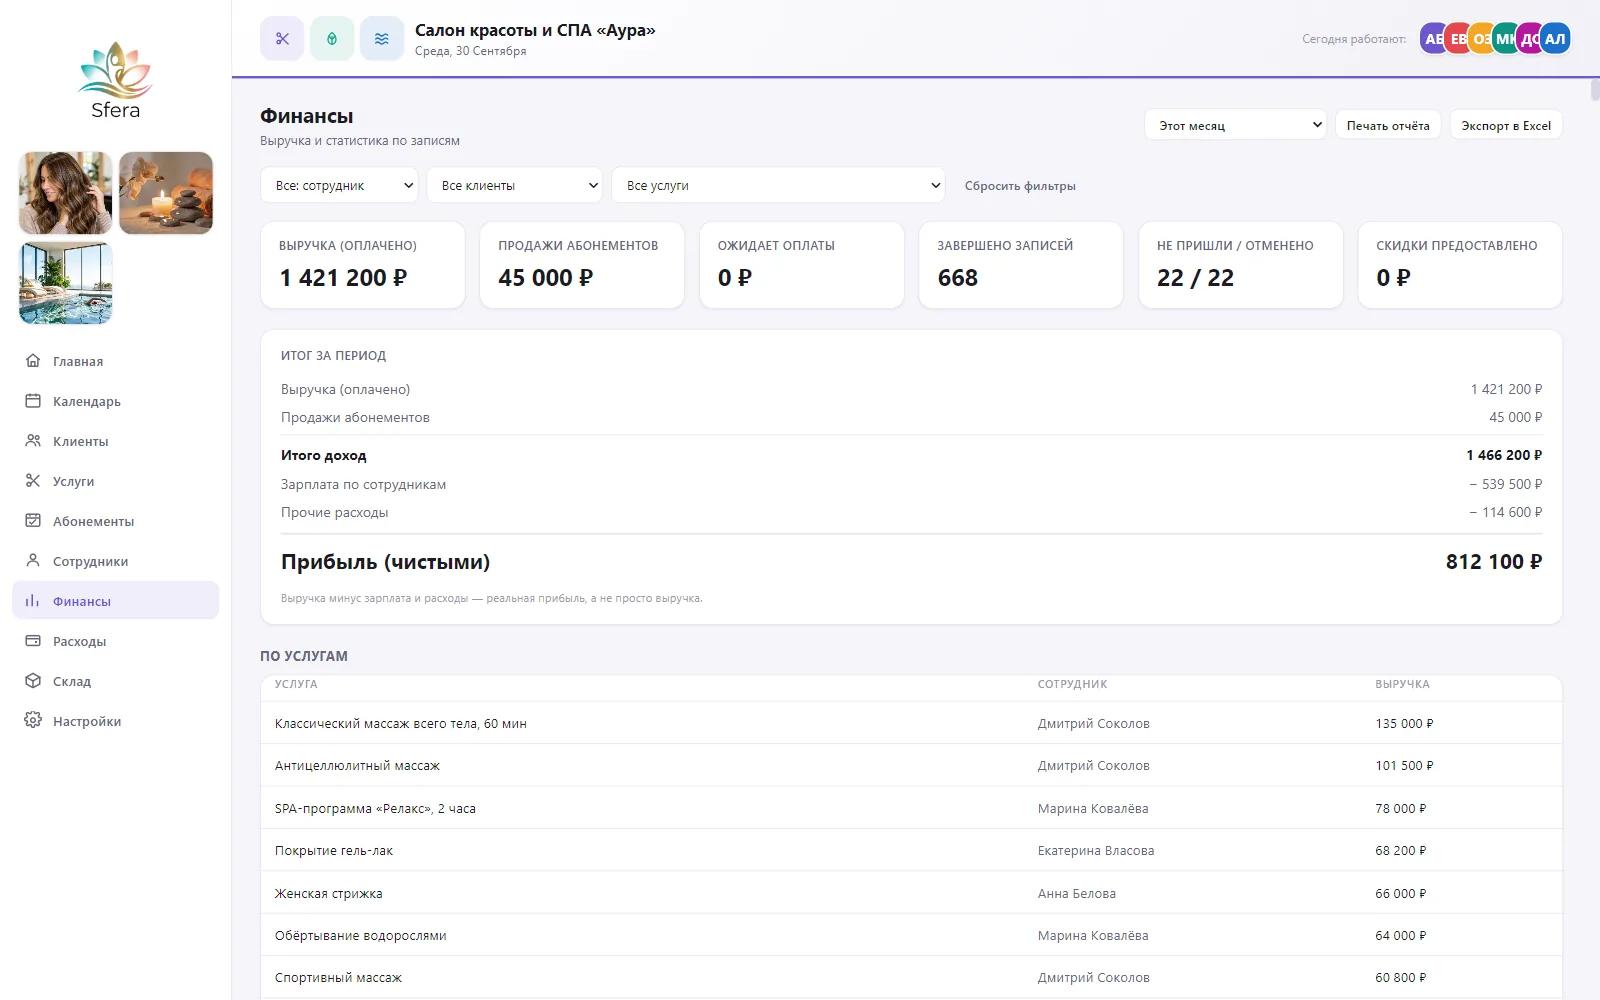
Task: Open Абонементы via its ticket icon
Action: click(x=33, y=521)
